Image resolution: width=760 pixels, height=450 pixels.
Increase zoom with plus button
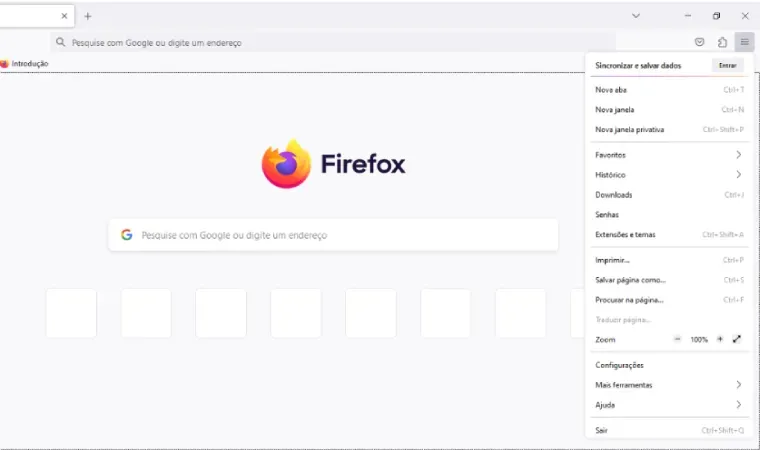pyautogui.click(x=720, y=339)
